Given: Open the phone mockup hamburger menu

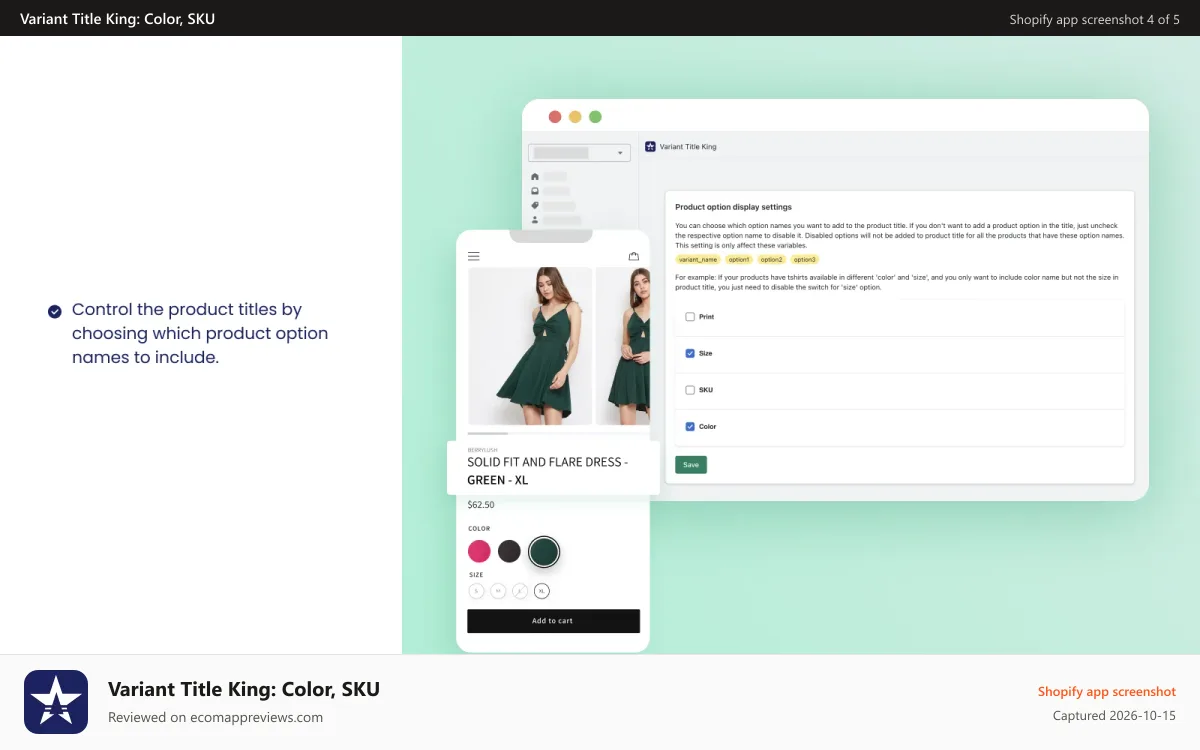Looking at the screenshot, I should pyautogui.click(x=474, y=256).
